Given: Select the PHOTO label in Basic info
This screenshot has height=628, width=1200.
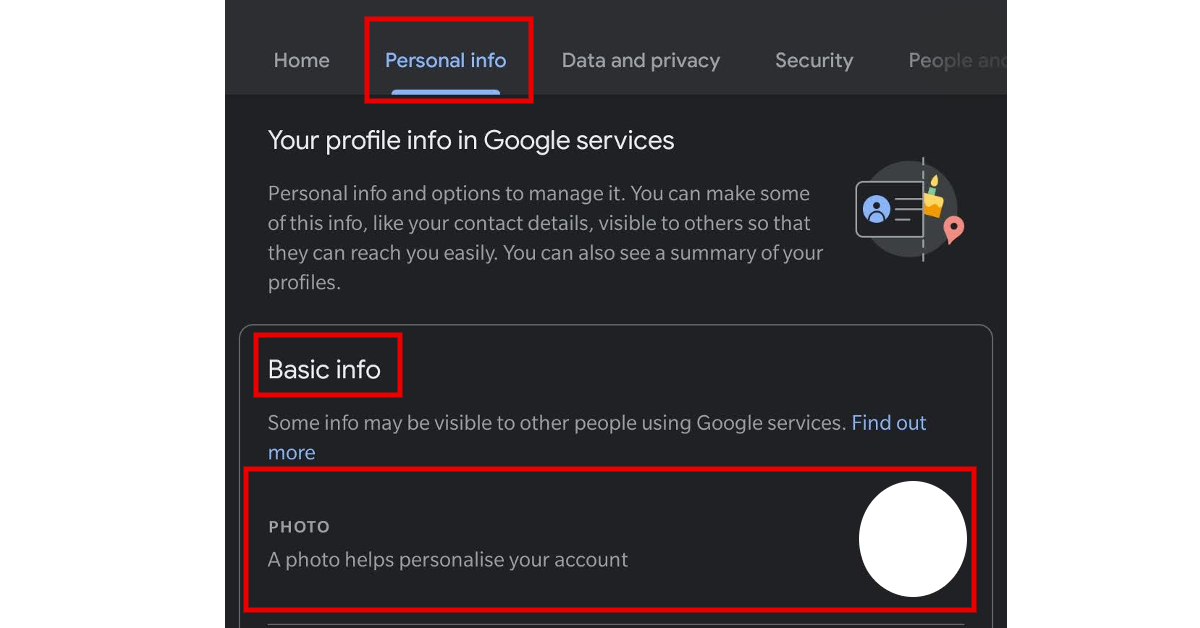Looking at the screenshot, I should [299, 527].
